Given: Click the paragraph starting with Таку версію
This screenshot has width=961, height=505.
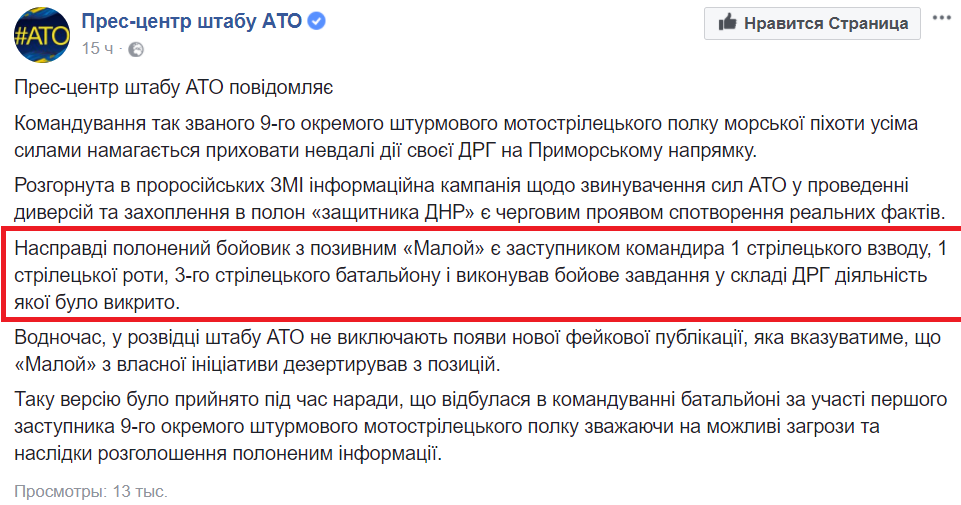Looking at the screenshot, I should [480, 427].
